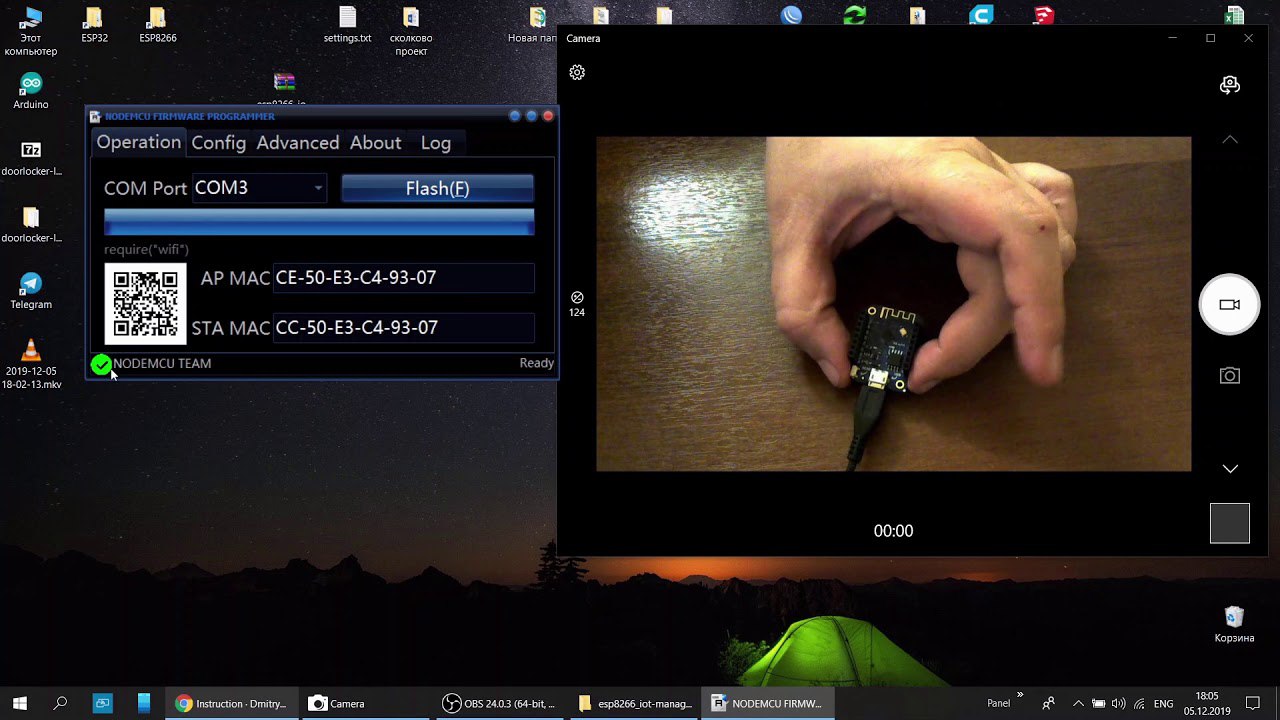The image size is (1280, 720).
Task: Open Windows Start menu
Action: click(x=19, y=703)
